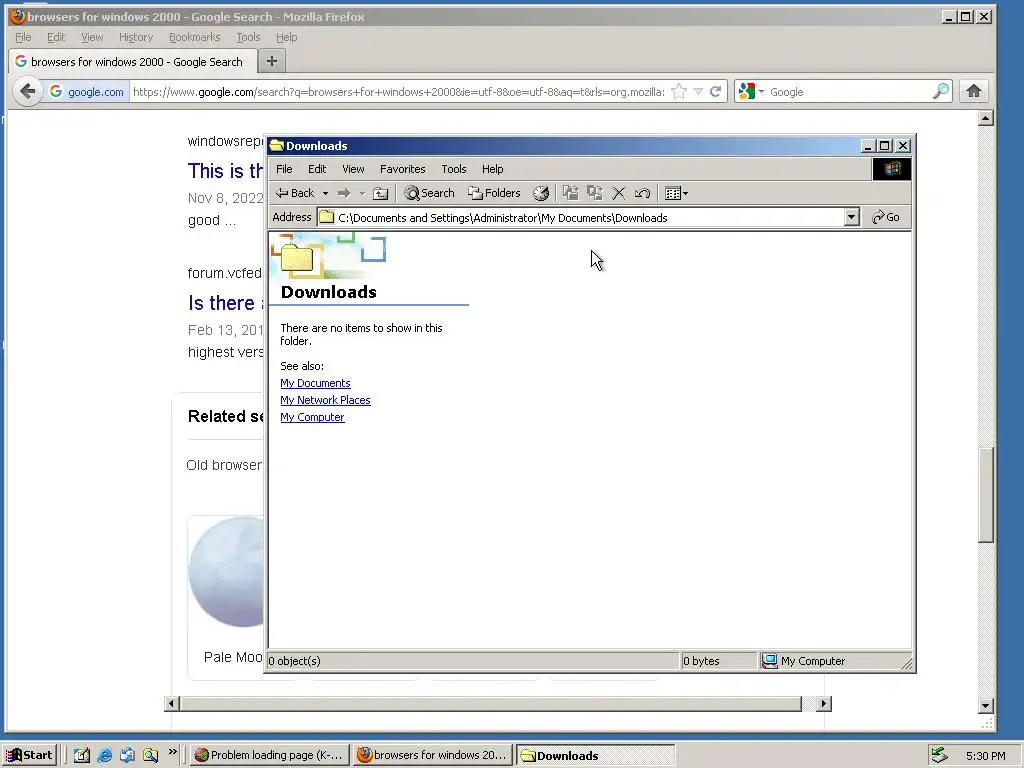Follow the My Network Places link

(x=325, y=400)
